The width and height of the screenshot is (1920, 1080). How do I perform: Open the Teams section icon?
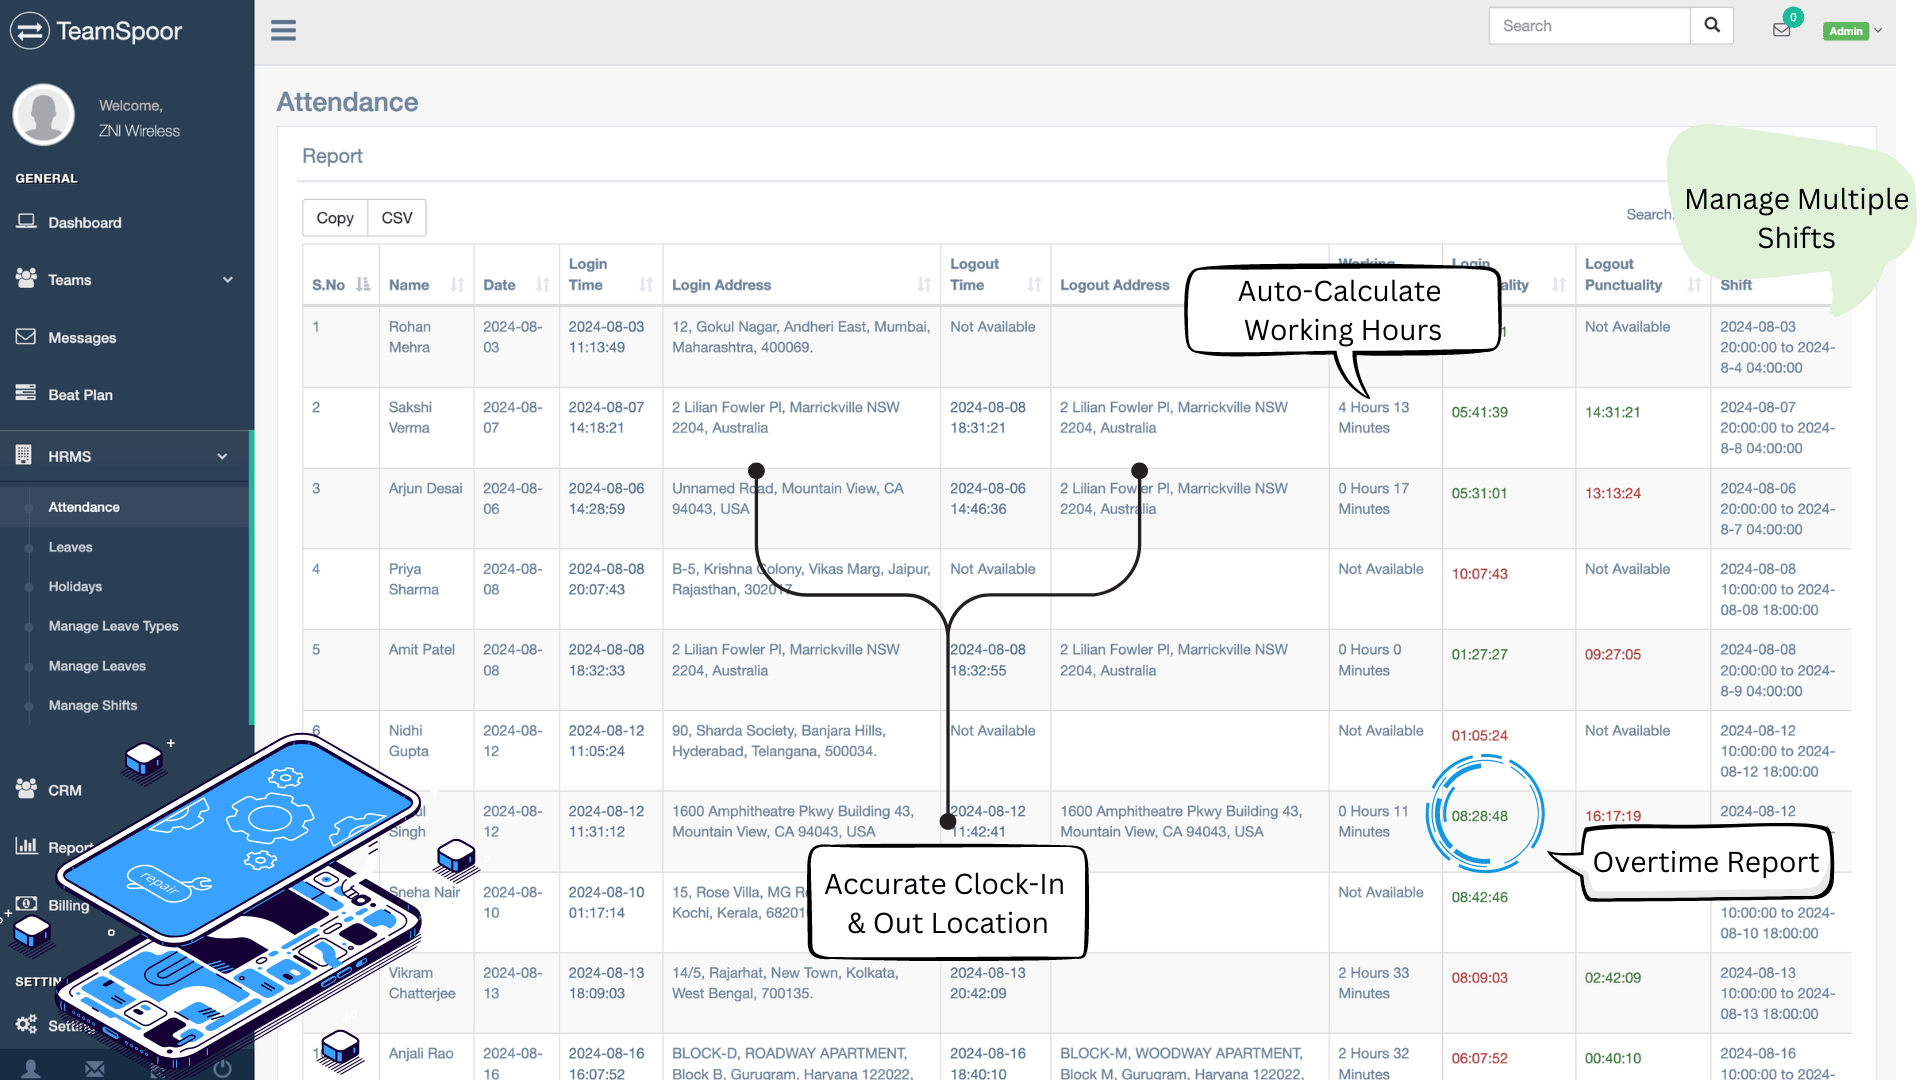click(x=26, y=278)
